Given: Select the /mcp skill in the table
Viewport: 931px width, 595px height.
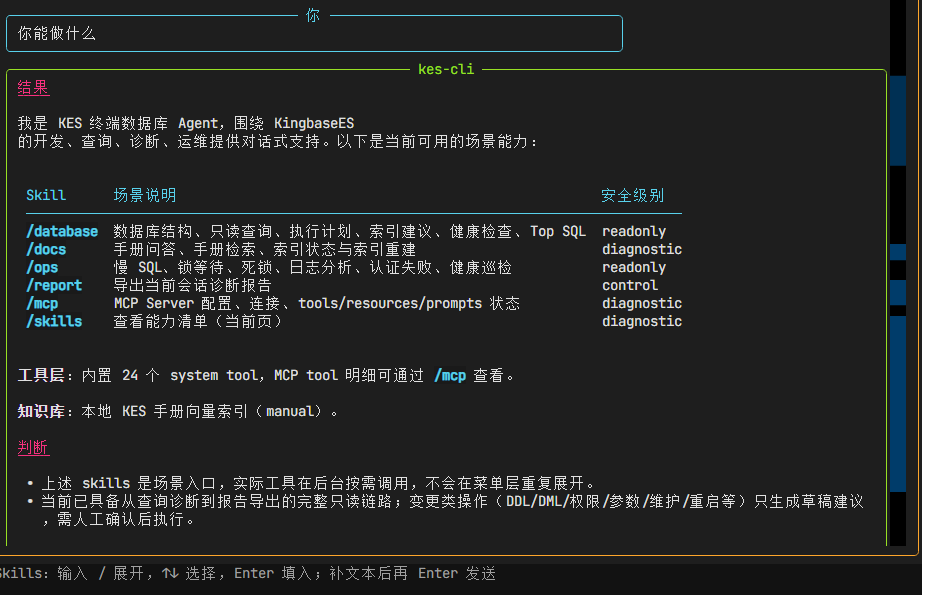Looking at the screenshot, I should click(x=42, y=303).
